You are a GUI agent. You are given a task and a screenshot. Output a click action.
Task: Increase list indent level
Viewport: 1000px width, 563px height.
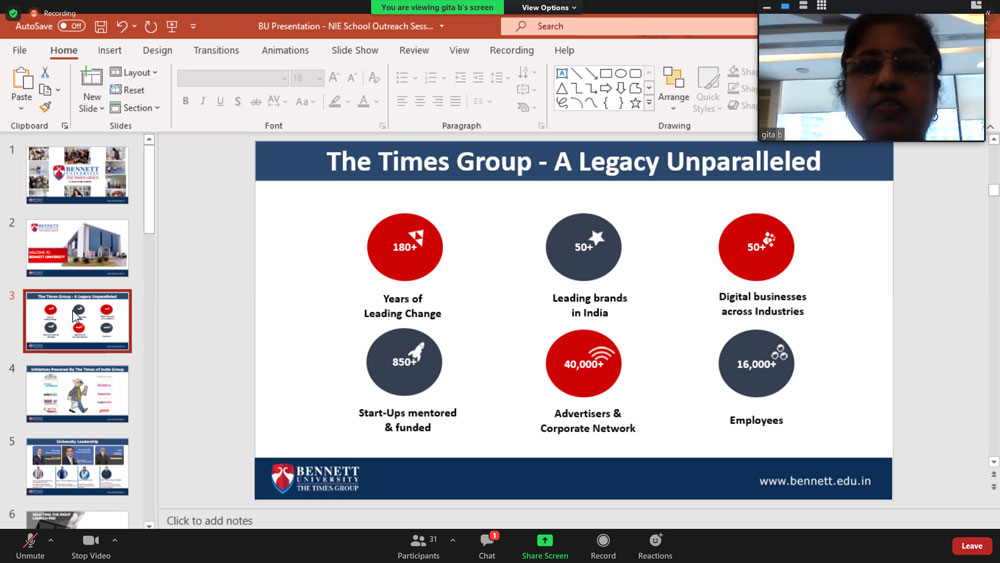click(478, 78)
